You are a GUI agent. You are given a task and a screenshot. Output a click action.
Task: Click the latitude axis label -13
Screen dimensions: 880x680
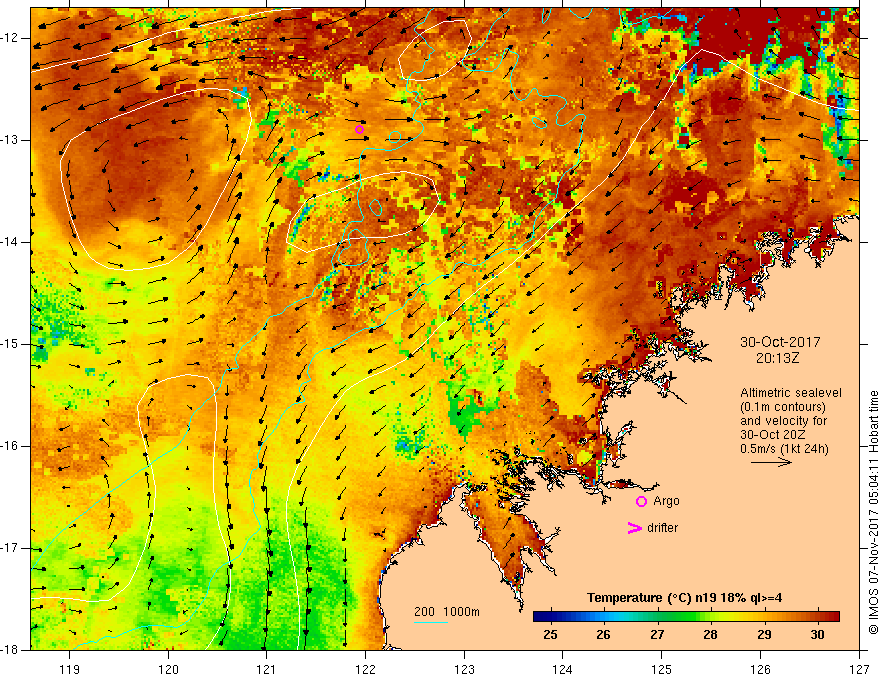coord(10,140)
